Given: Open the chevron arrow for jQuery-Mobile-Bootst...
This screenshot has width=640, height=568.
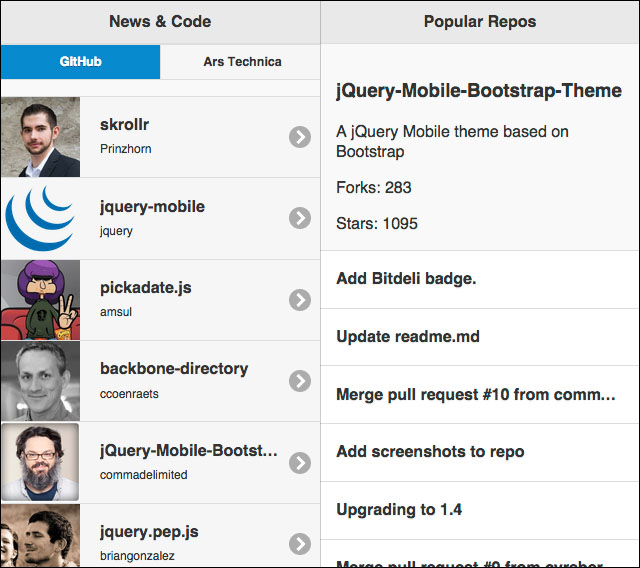Looking at the screenshot, I should click(300, 463).
